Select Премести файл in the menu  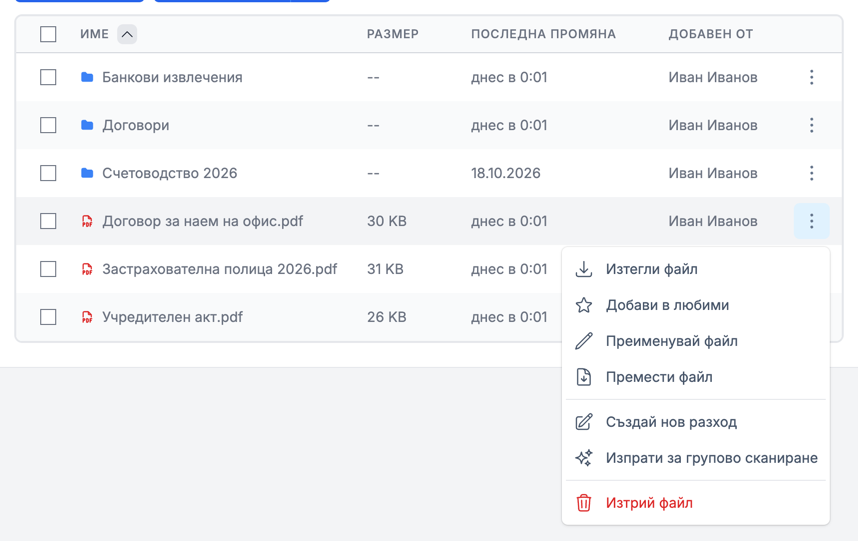[x=695, y=377]
